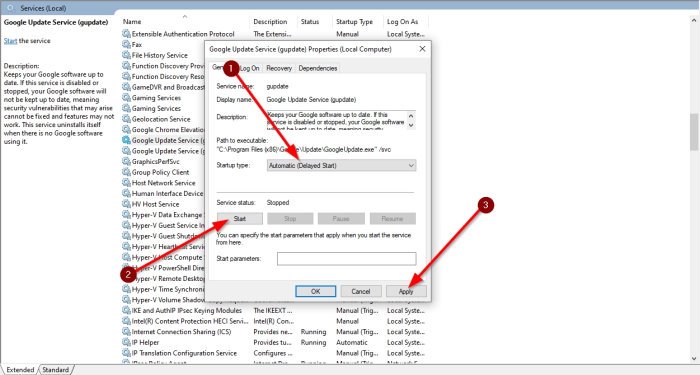The width and height of the screenshot is (700, 375).
Task: Click the Start the service link
Action: 10,41
